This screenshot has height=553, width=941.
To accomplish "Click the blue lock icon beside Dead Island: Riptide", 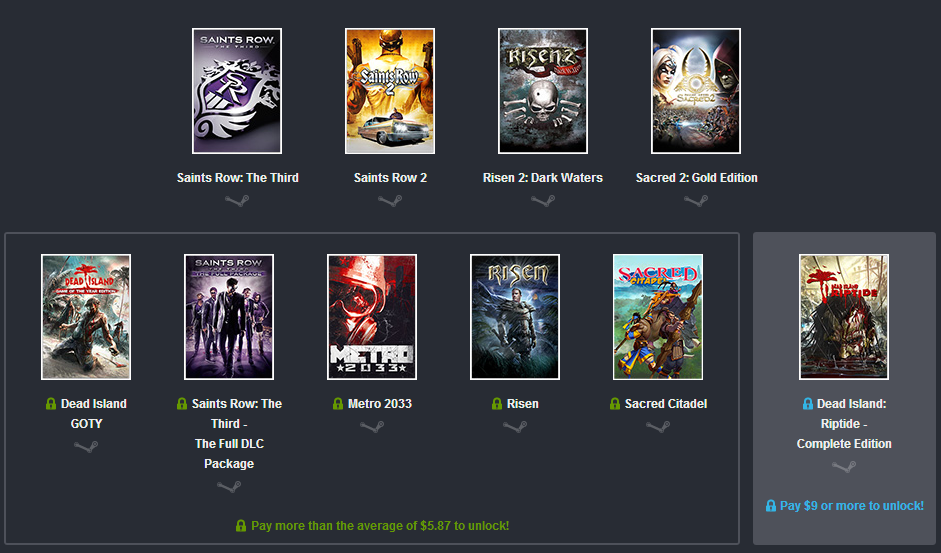I will click(808, 404).
